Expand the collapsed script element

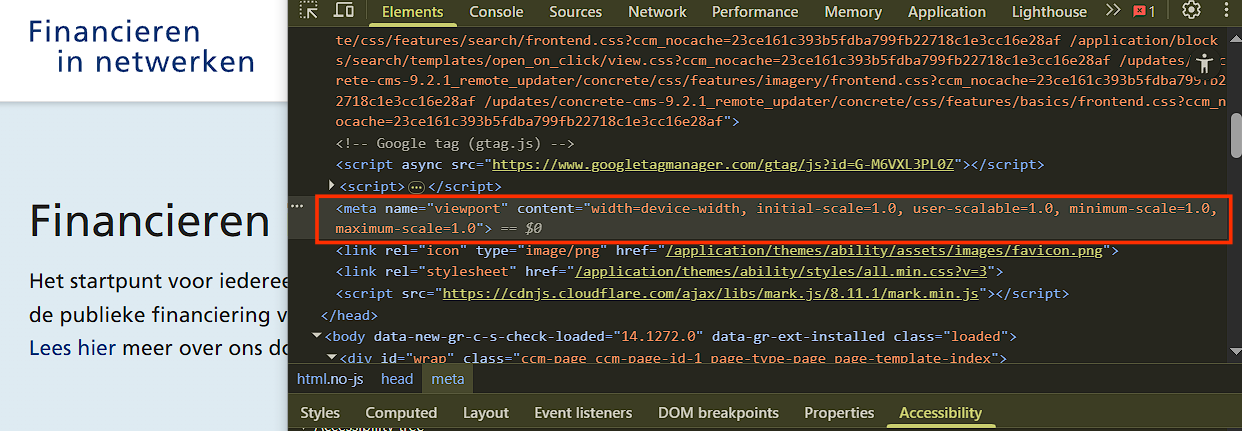(x=332, y=186)
